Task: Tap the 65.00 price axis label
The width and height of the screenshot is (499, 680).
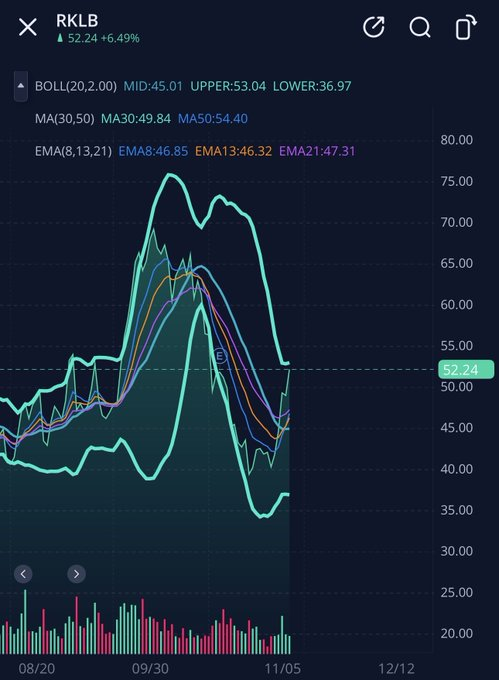Action: tap(457, 263)
